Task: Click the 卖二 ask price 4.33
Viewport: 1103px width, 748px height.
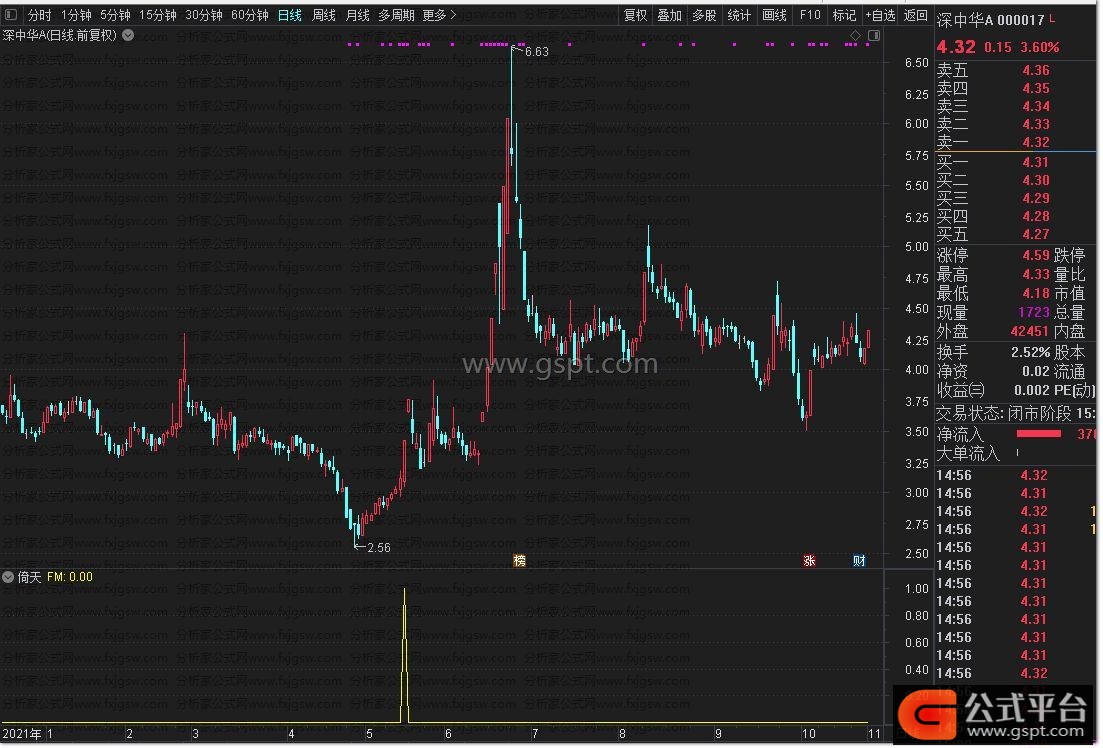Action: pos(1035,124)
